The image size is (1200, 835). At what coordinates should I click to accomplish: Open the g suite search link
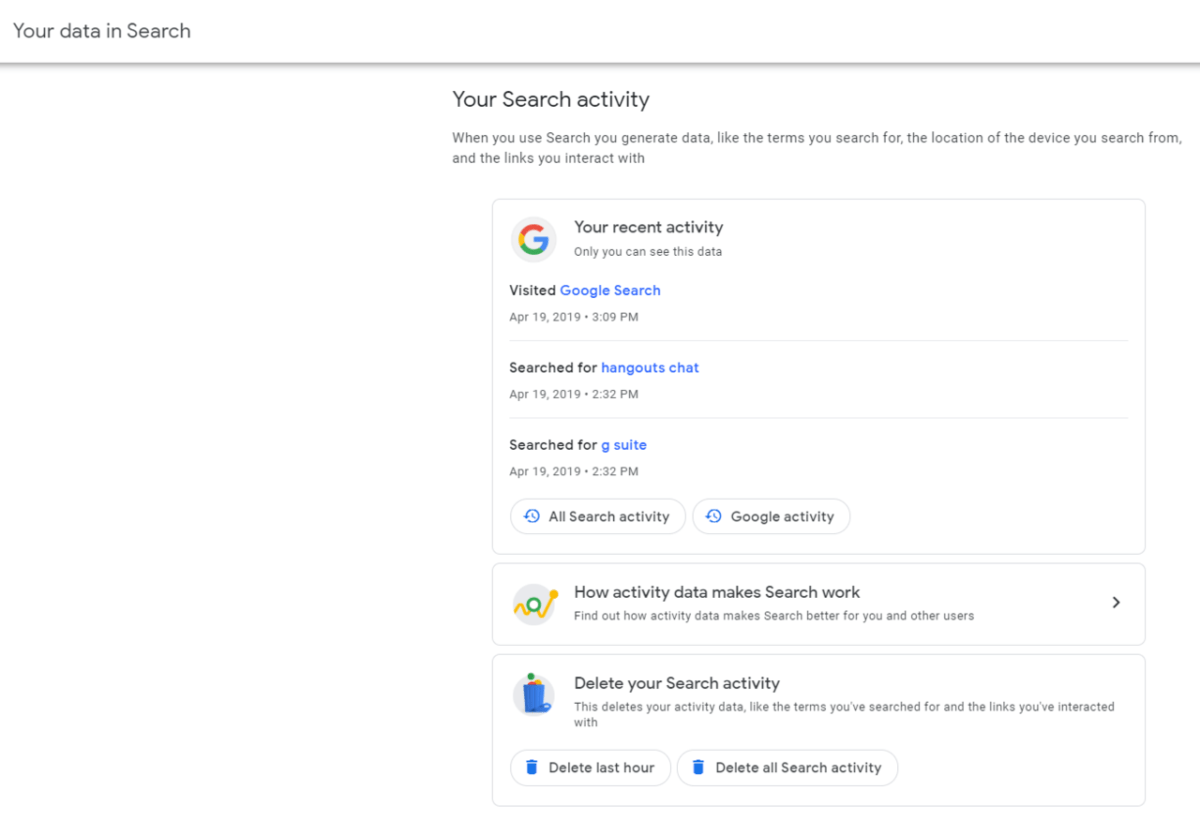(x=624, y=445)
